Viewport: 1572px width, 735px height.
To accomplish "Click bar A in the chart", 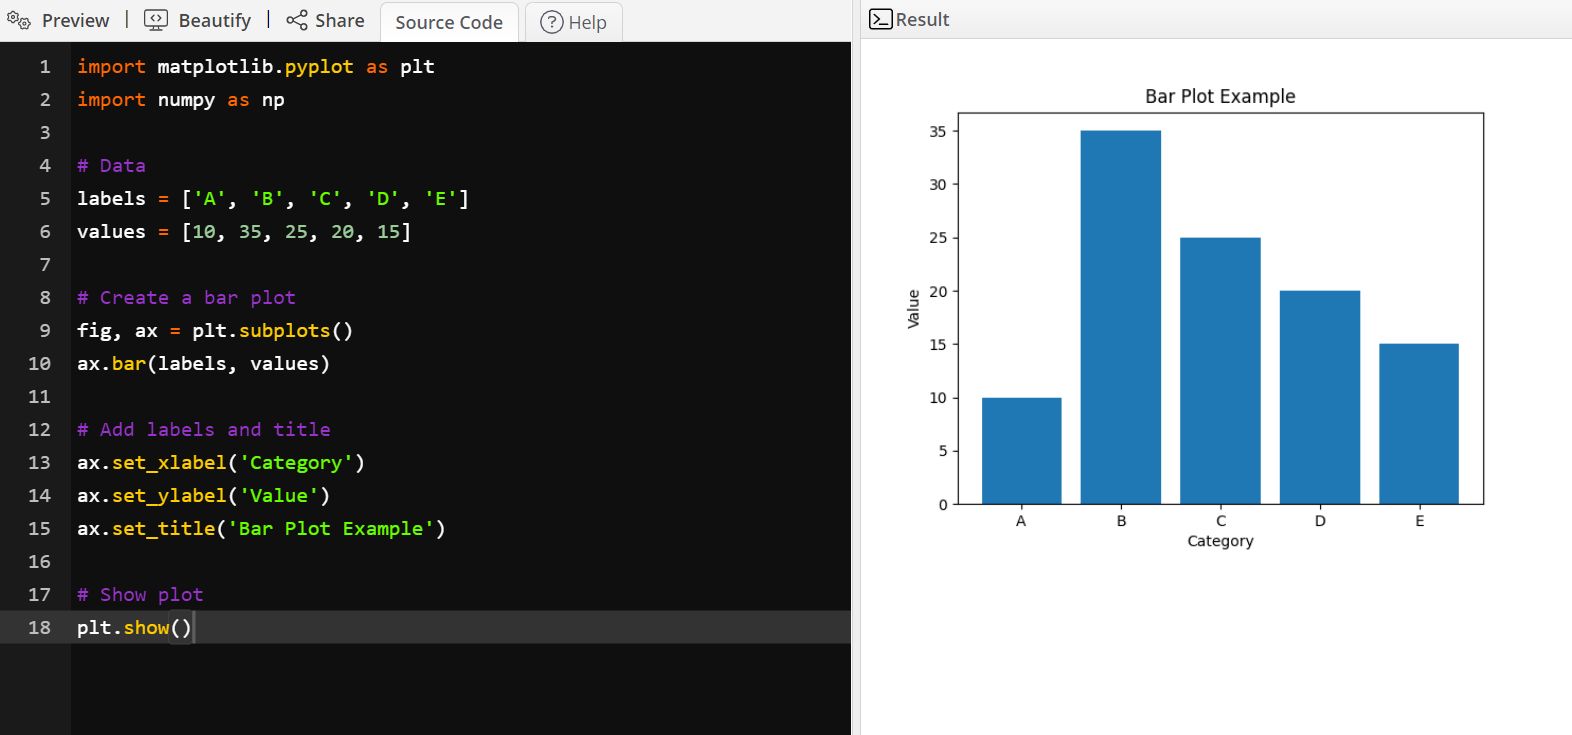I will [1021, 451].
